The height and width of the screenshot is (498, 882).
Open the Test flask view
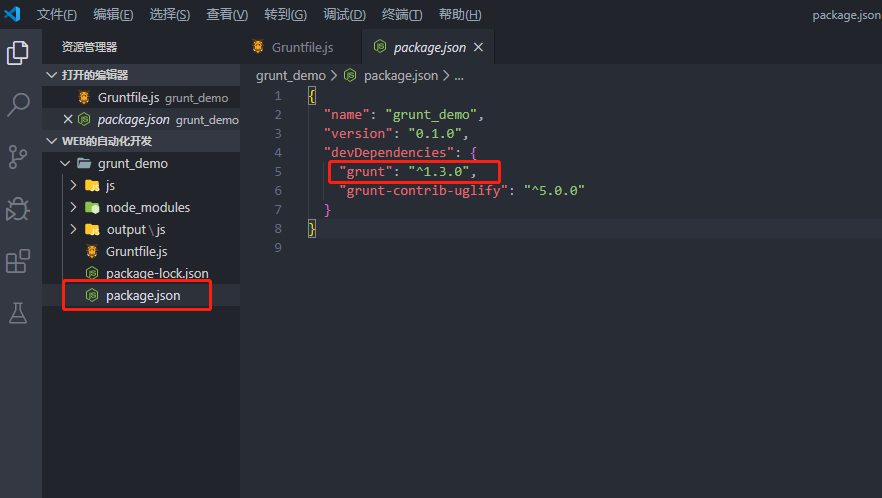(17, 313)
